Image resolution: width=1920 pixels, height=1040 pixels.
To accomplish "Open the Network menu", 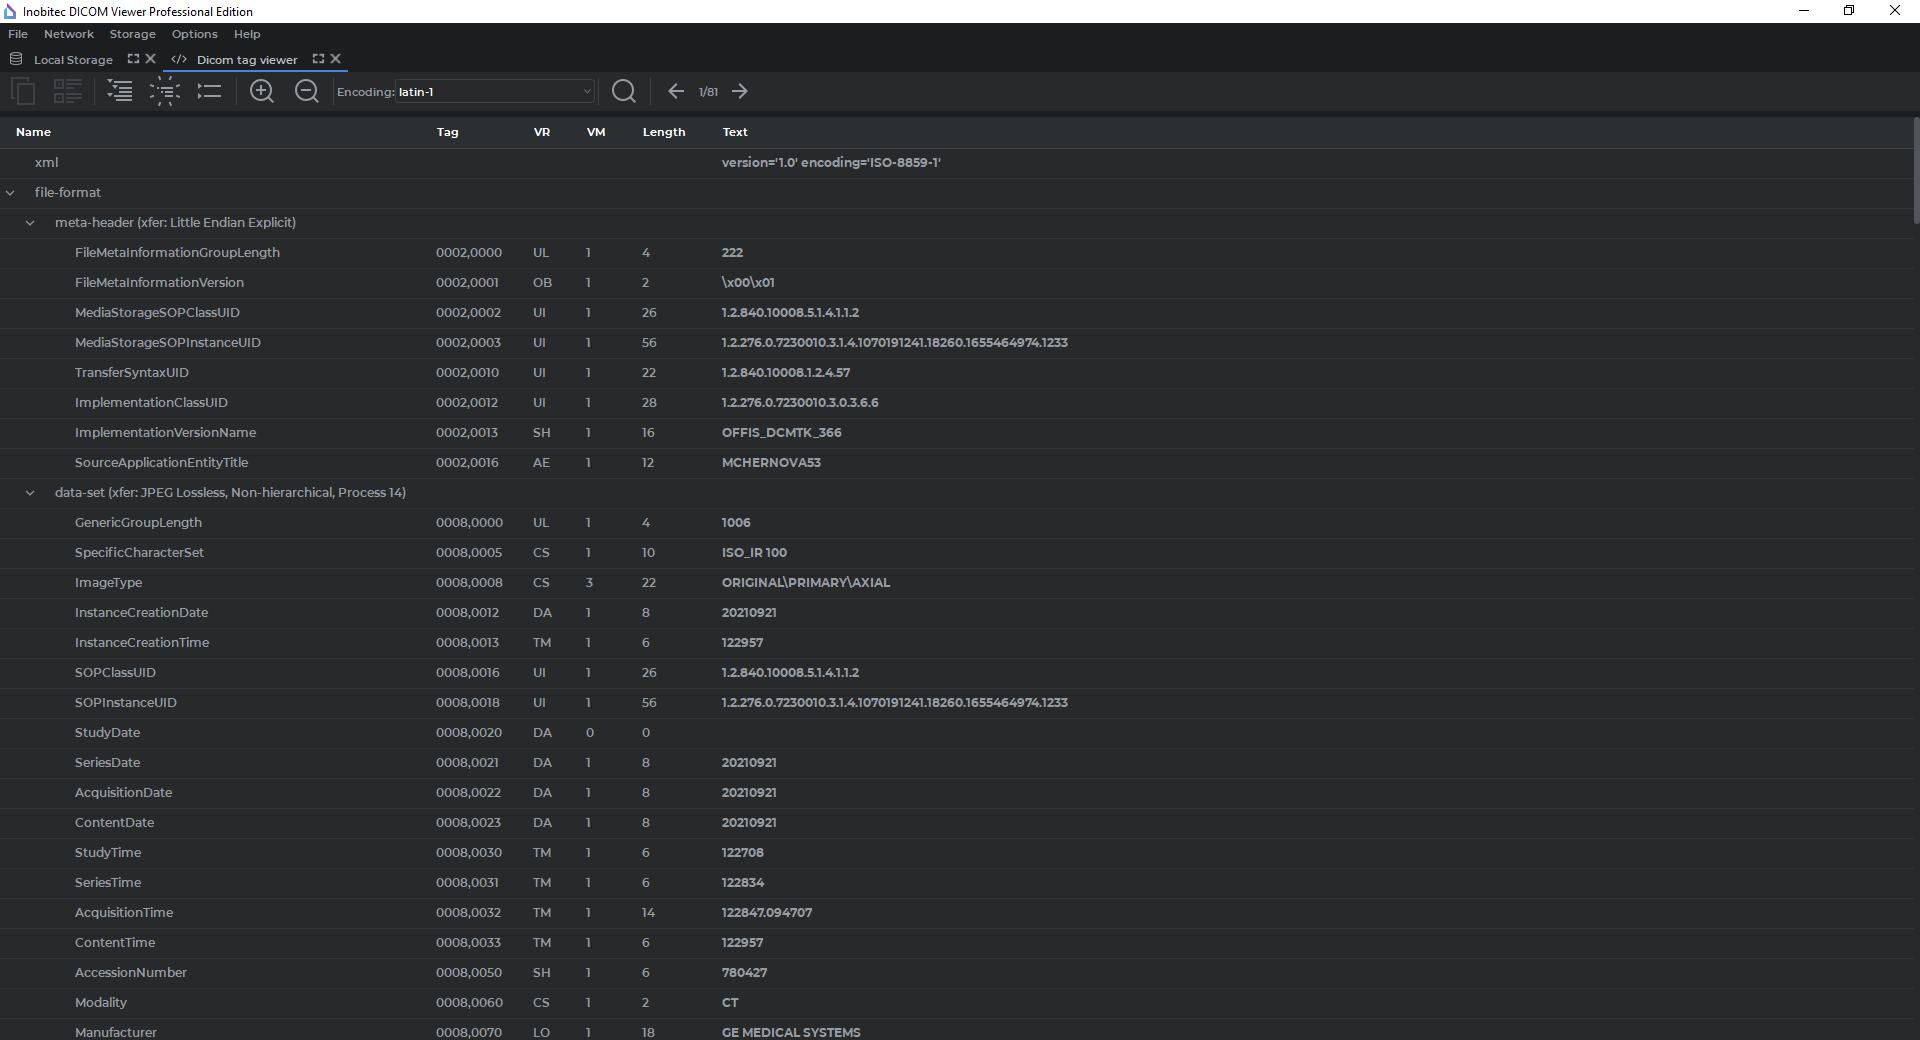I will 68,34.
